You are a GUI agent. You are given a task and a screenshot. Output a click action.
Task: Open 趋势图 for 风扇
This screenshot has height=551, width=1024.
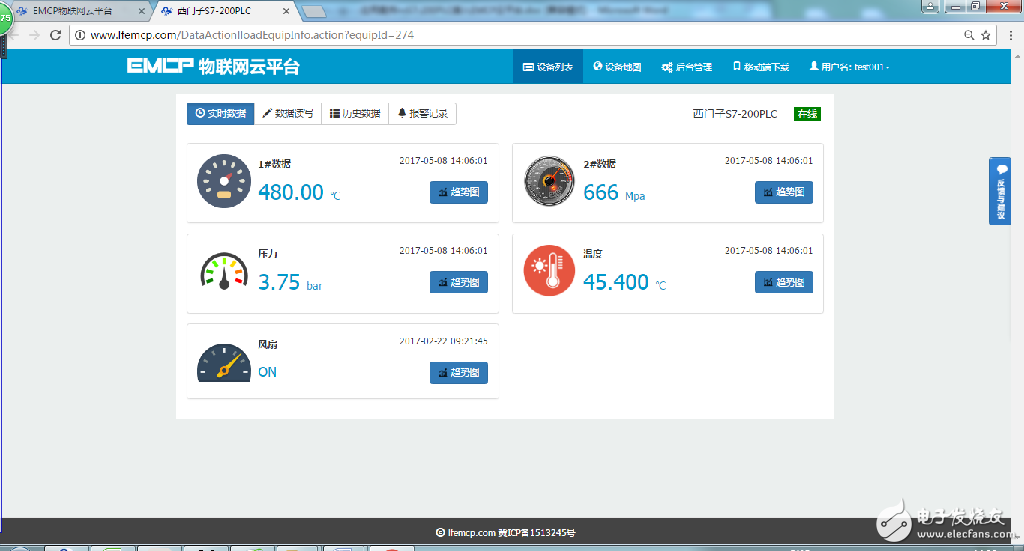[x=458, y=373]
